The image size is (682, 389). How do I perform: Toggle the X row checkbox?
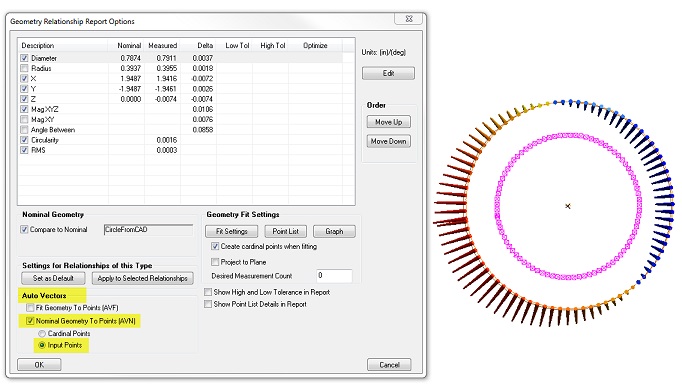24,78
